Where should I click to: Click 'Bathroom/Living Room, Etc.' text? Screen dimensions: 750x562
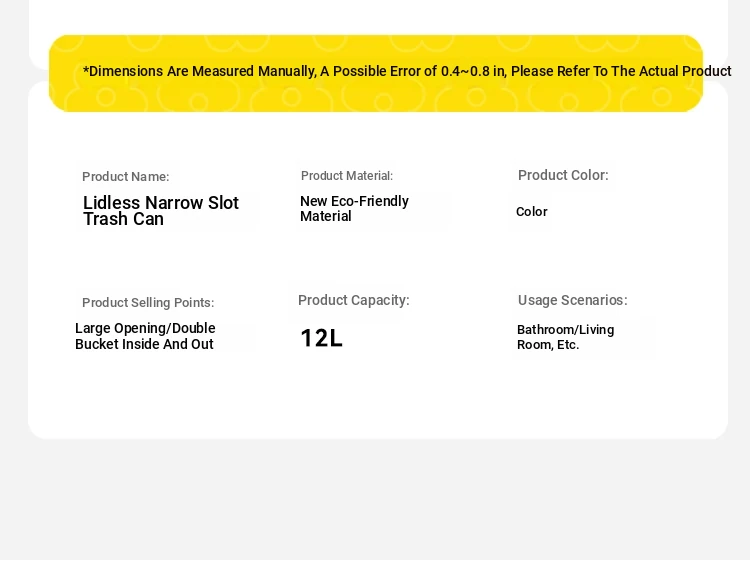566,337
